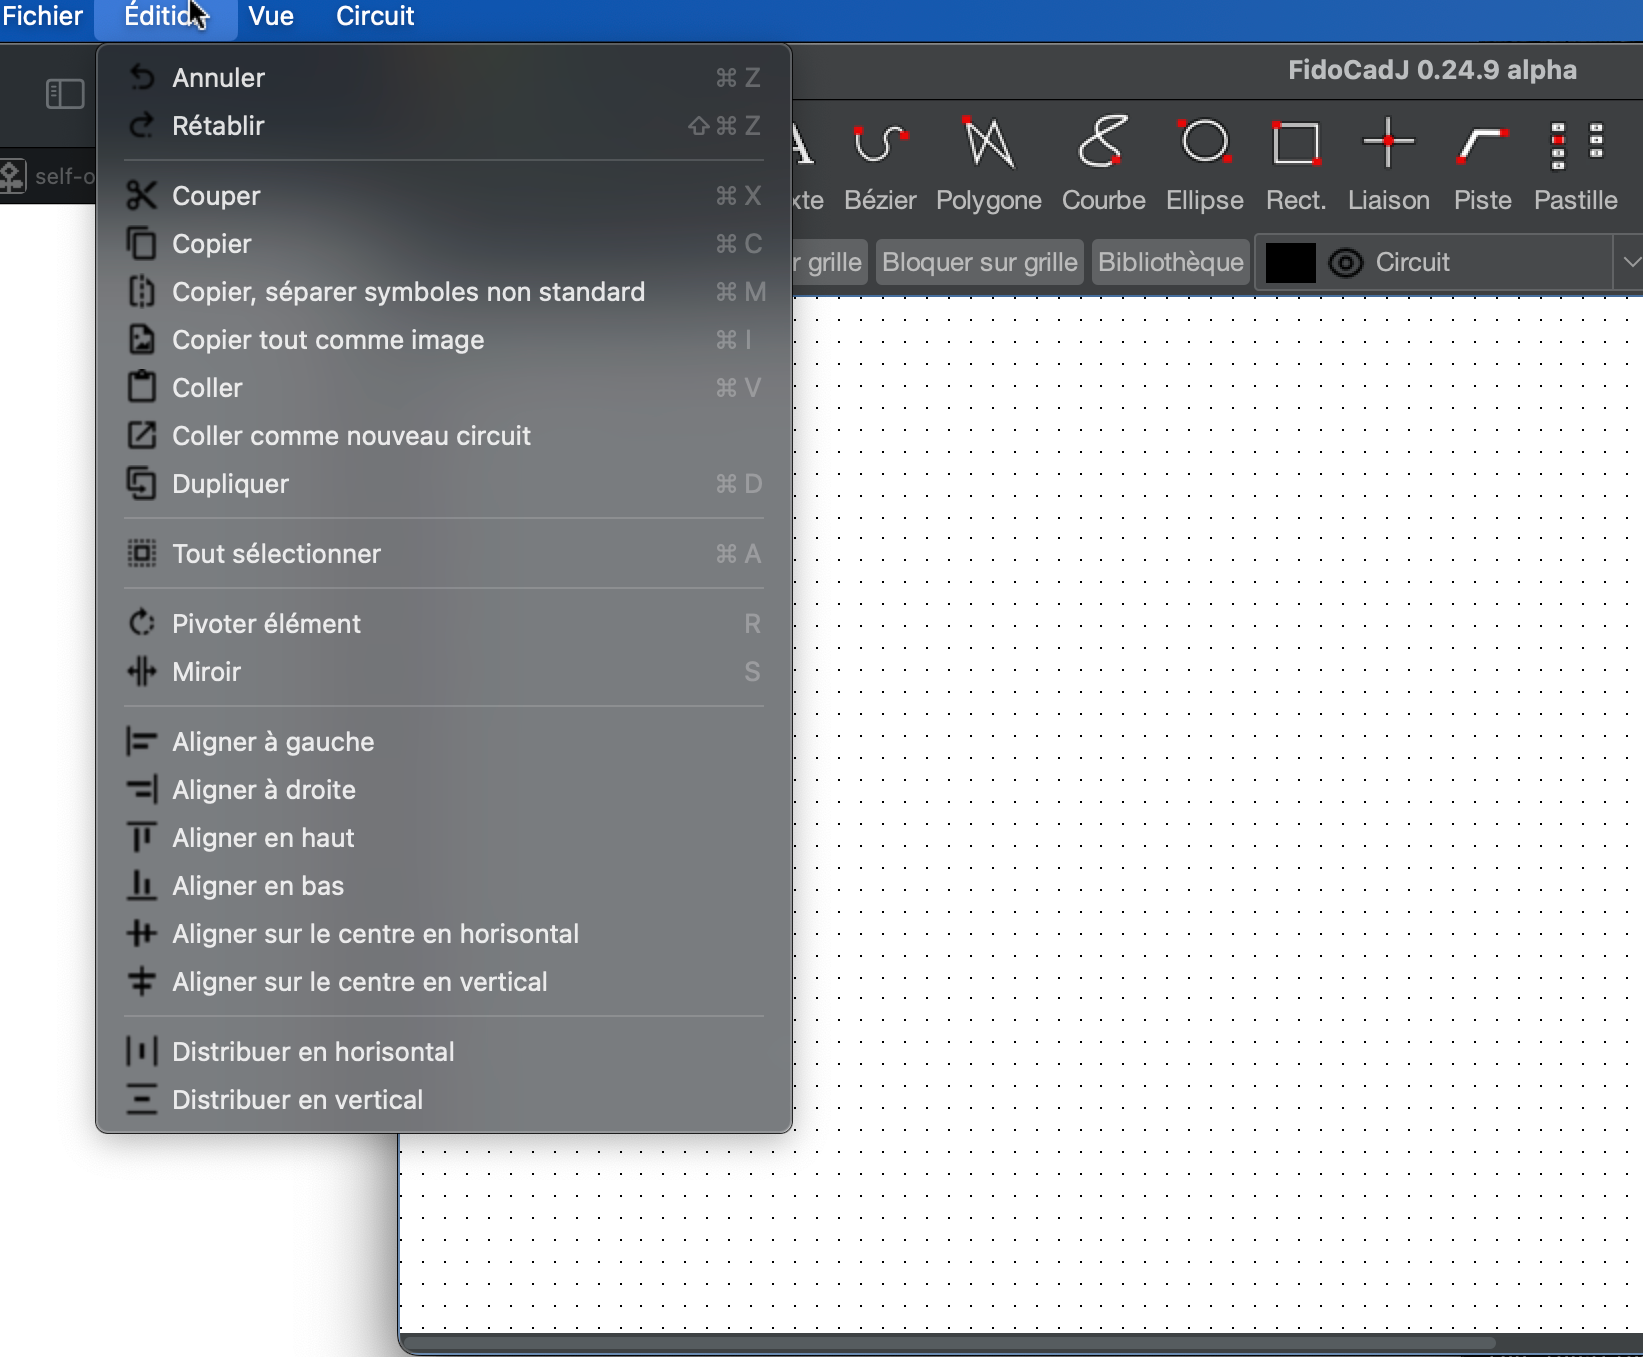This screenshot has height=1357, width=1643.
Task: Click Aligner à gauche menu entry
Action: (273, 742)
